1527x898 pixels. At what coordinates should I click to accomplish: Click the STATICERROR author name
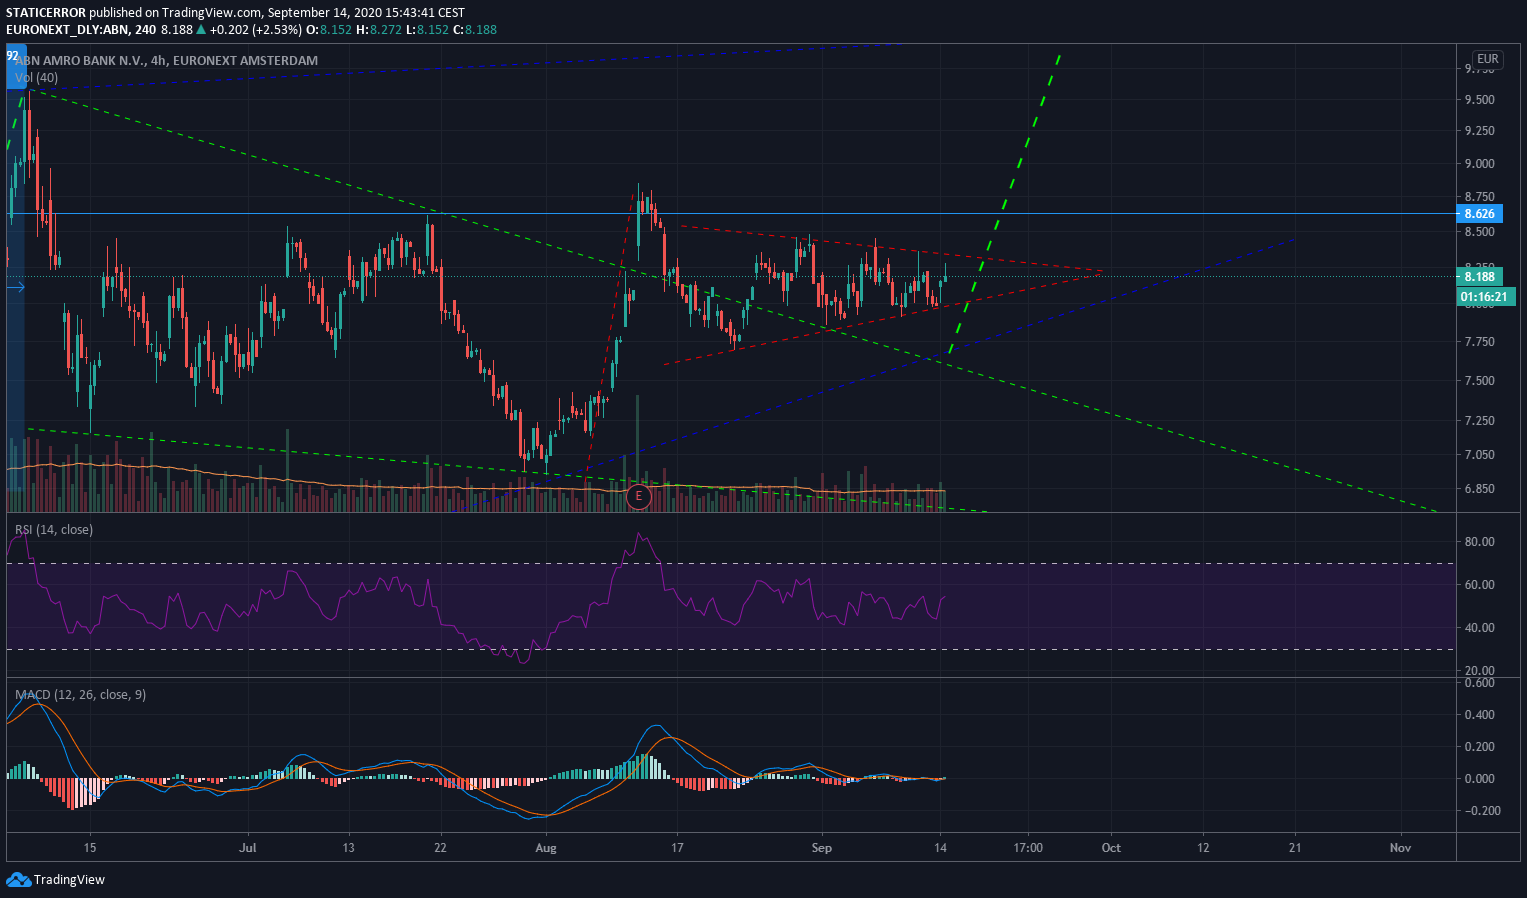pos(46,13)
